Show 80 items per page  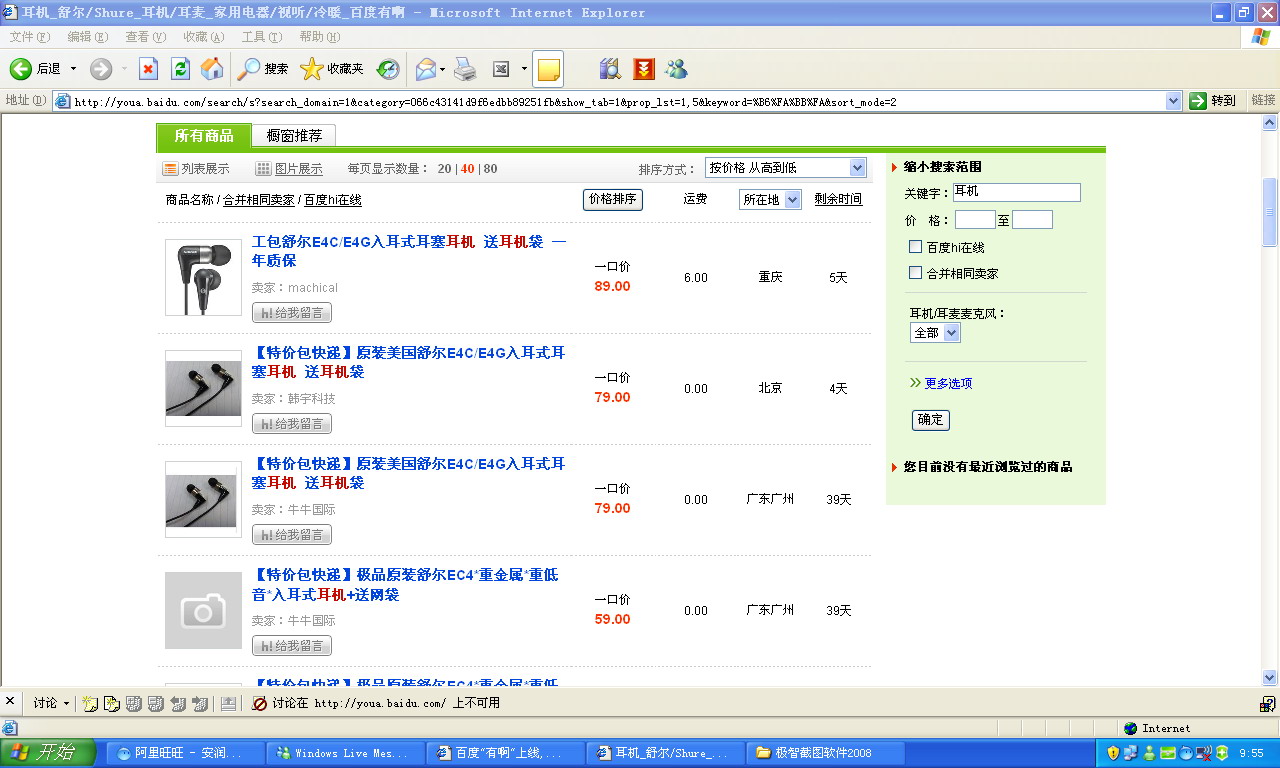click(x=490, y=169)
